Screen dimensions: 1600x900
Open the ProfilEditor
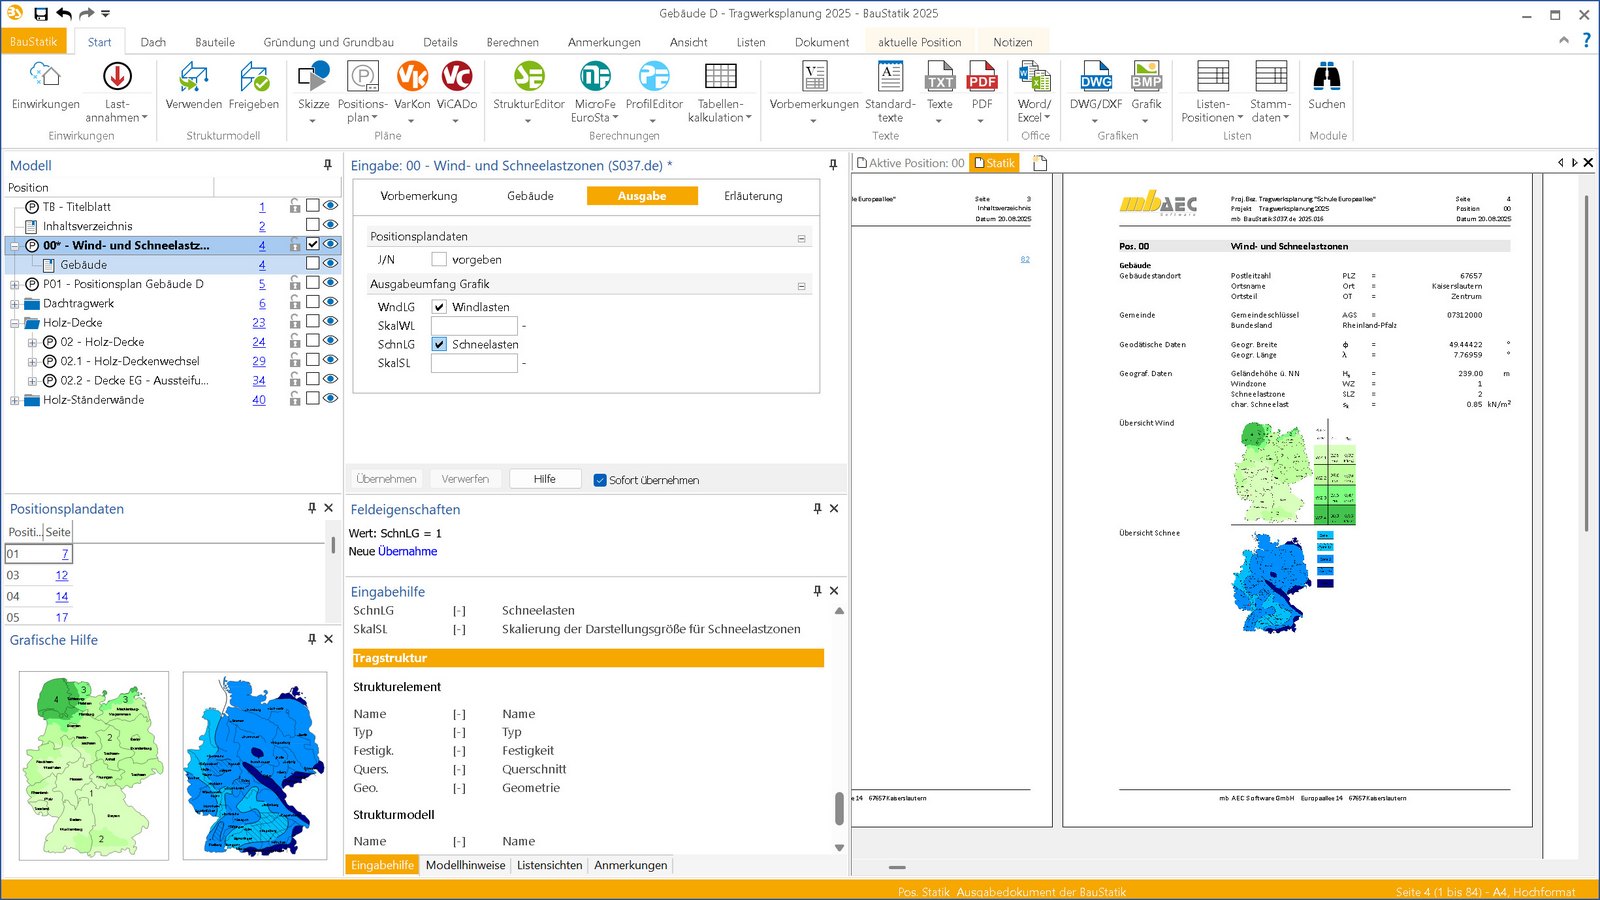[654, 78]
